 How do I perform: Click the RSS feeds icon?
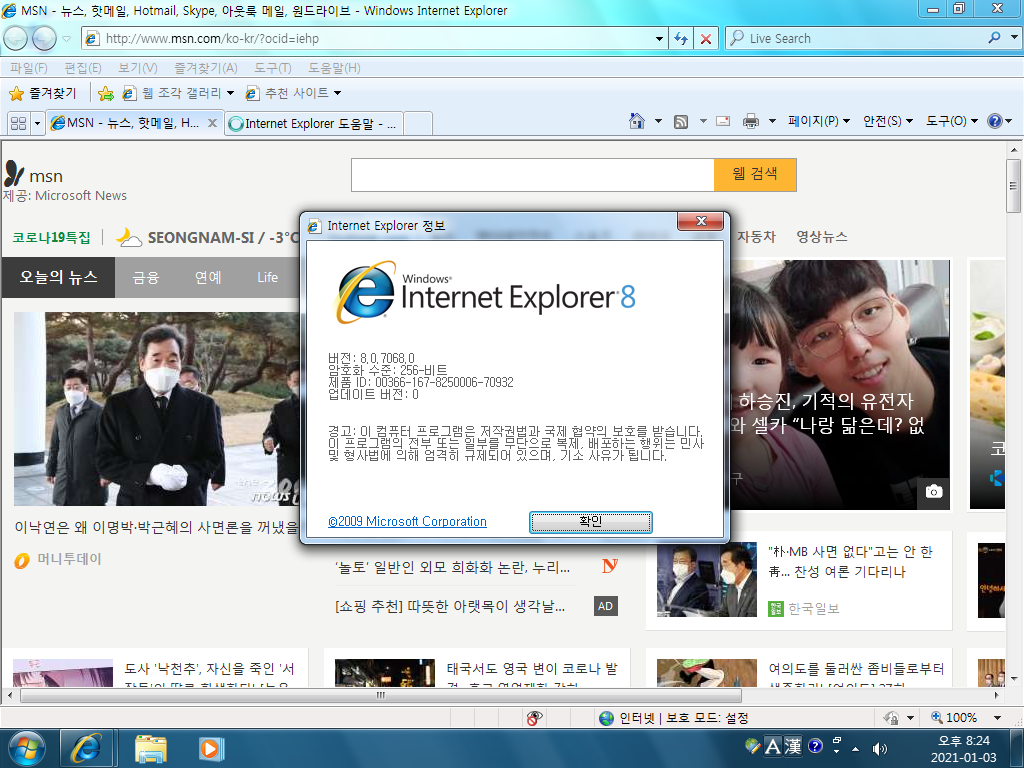[681, 121]
